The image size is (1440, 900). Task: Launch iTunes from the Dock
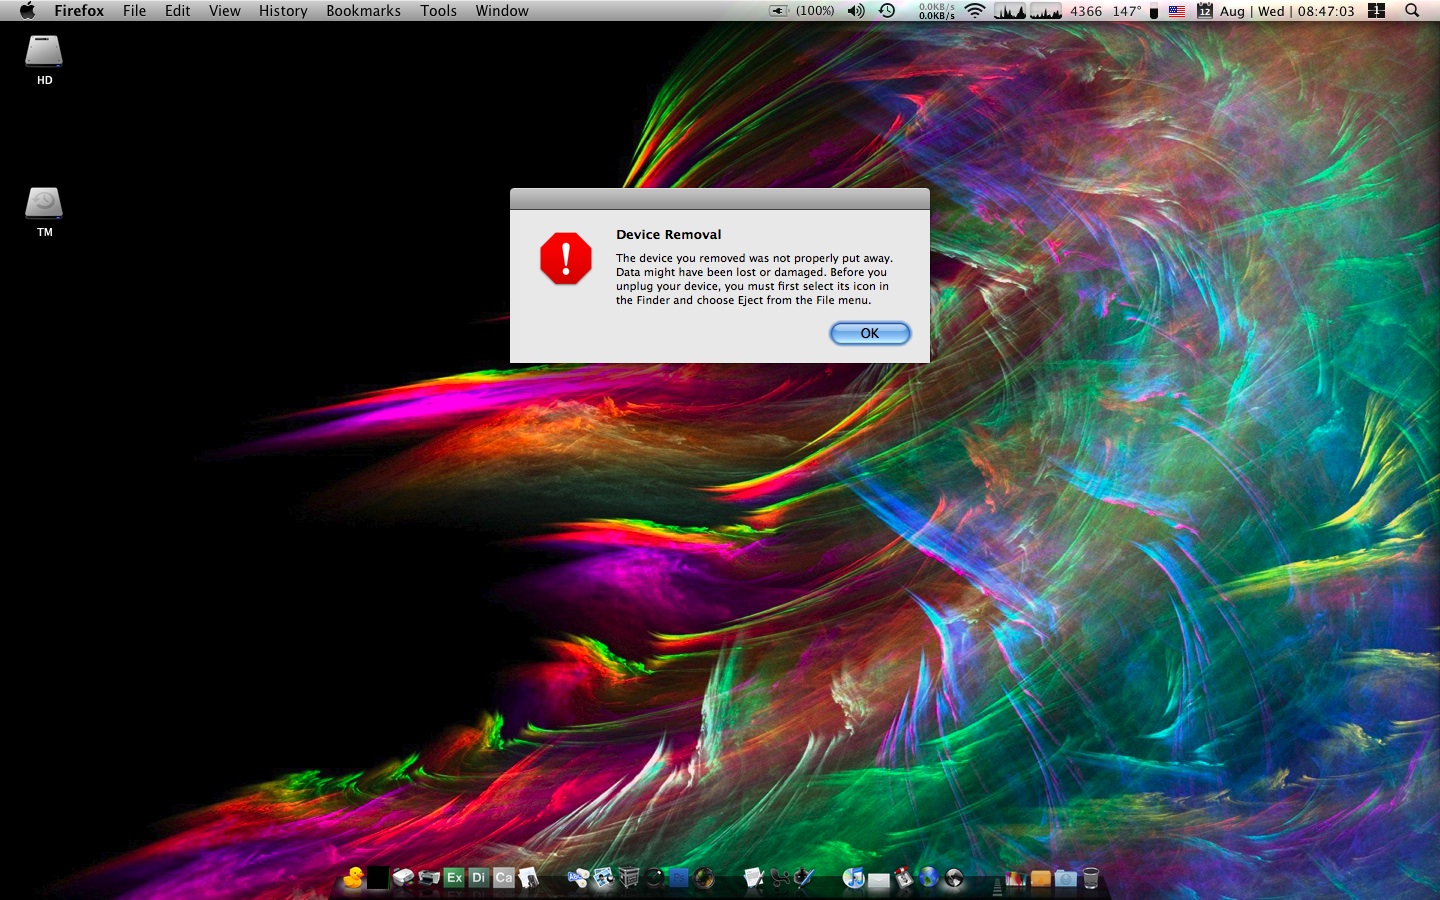tap(853, 878)
